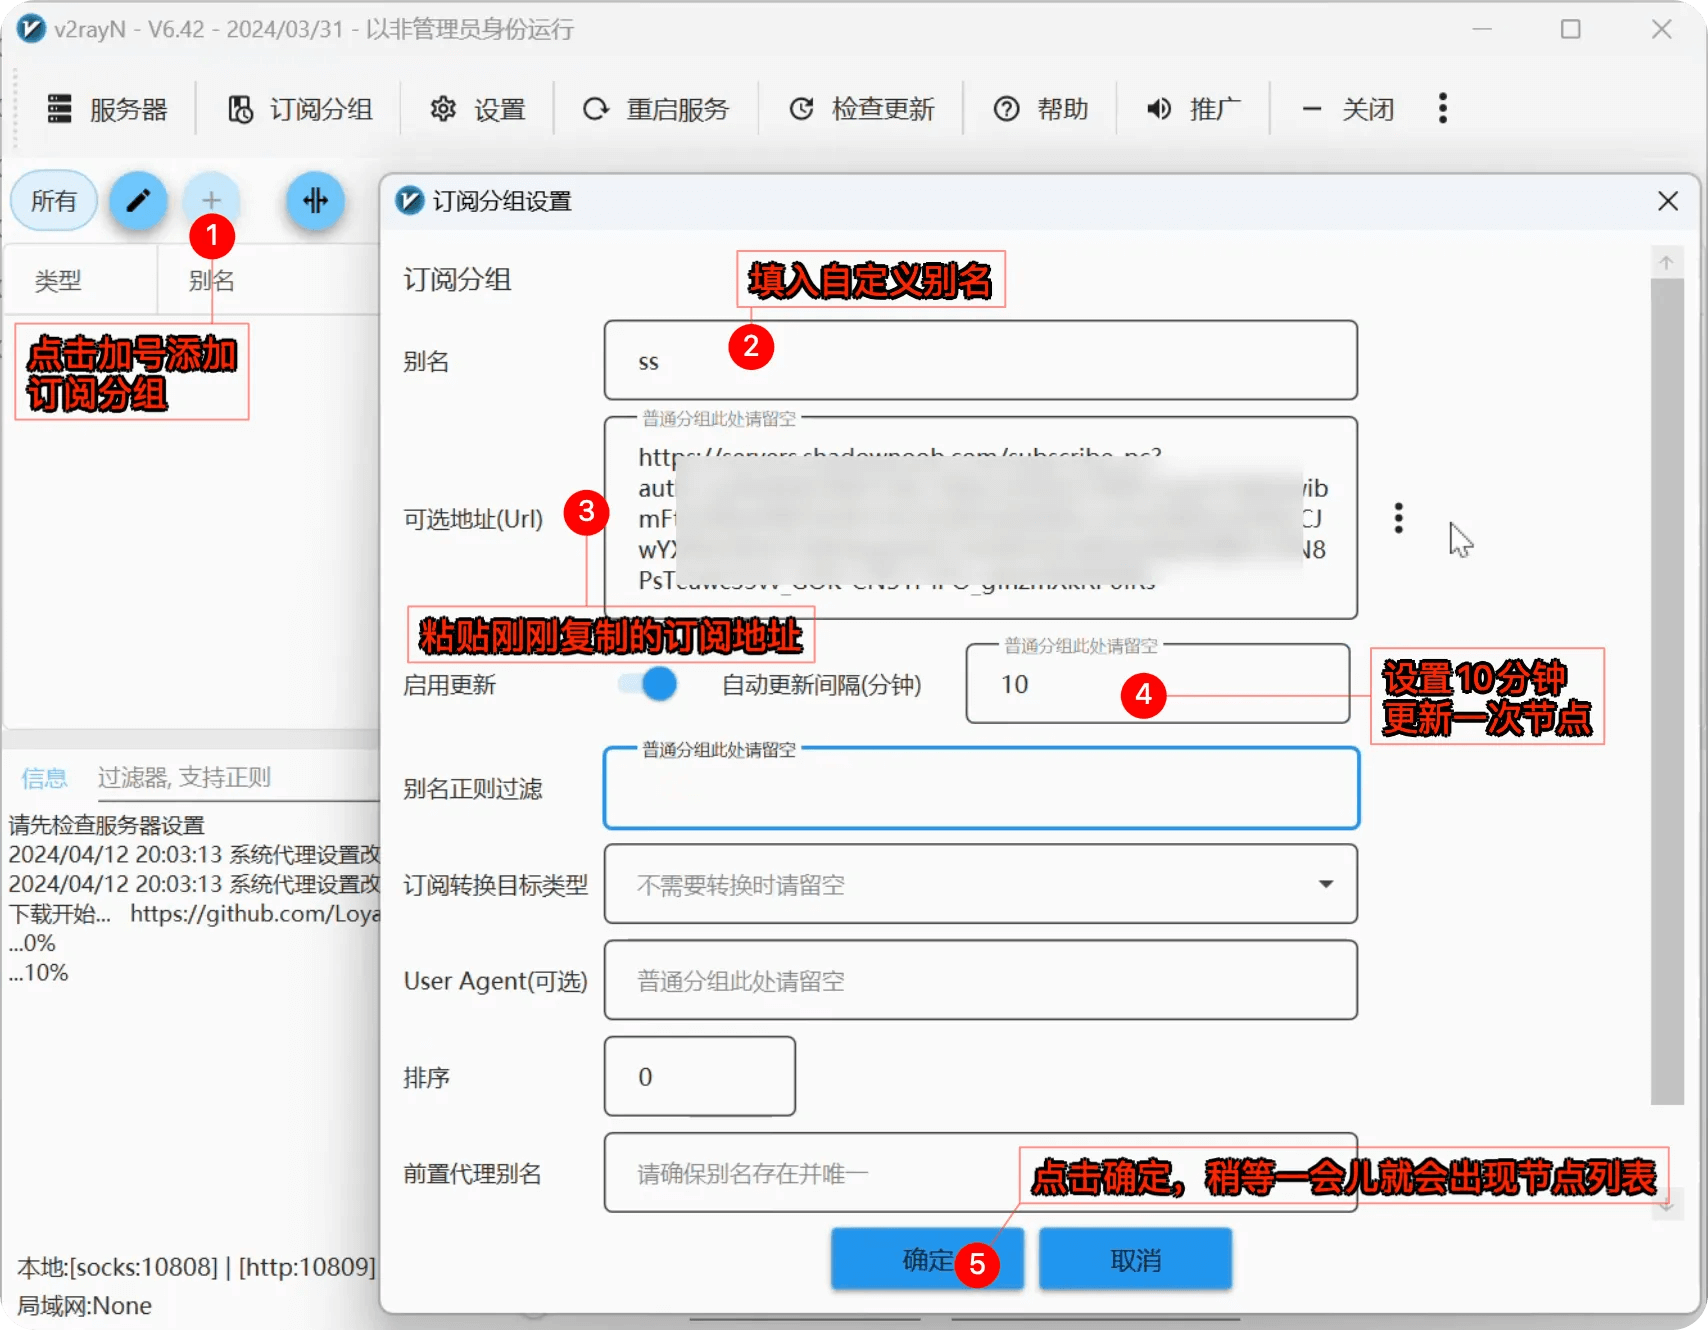Cancel the dialog with the 取消 button
1708x1330 pixels.
(1135, 1259)
